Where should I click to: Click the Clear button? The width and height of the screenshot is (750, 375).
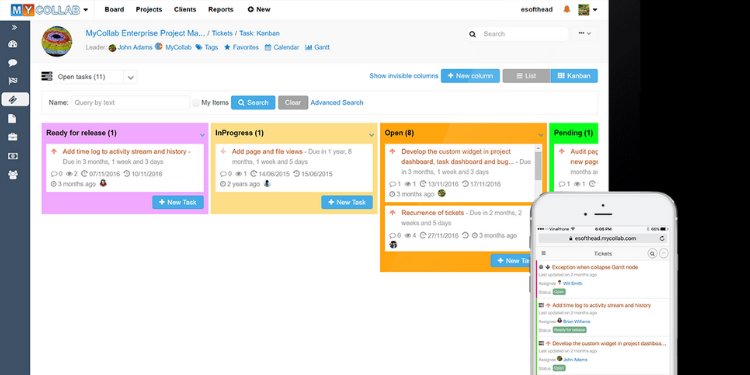point(293,102)
